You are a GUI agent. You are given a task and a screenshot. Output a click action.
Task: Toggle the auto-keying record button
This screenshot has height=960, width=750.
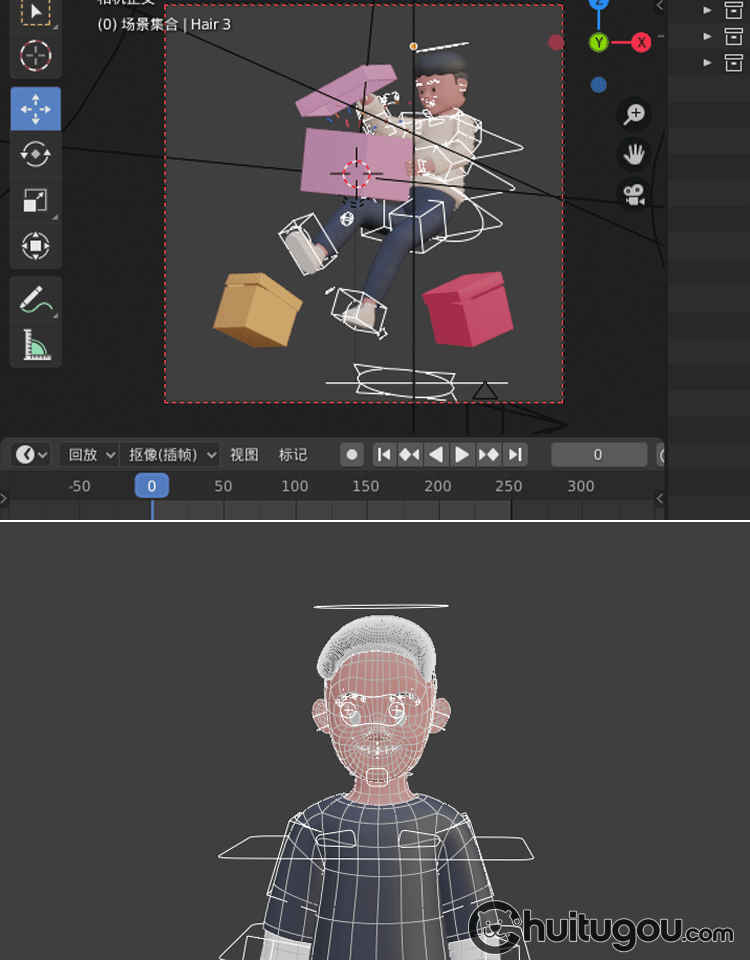click(x=352, y=455)
